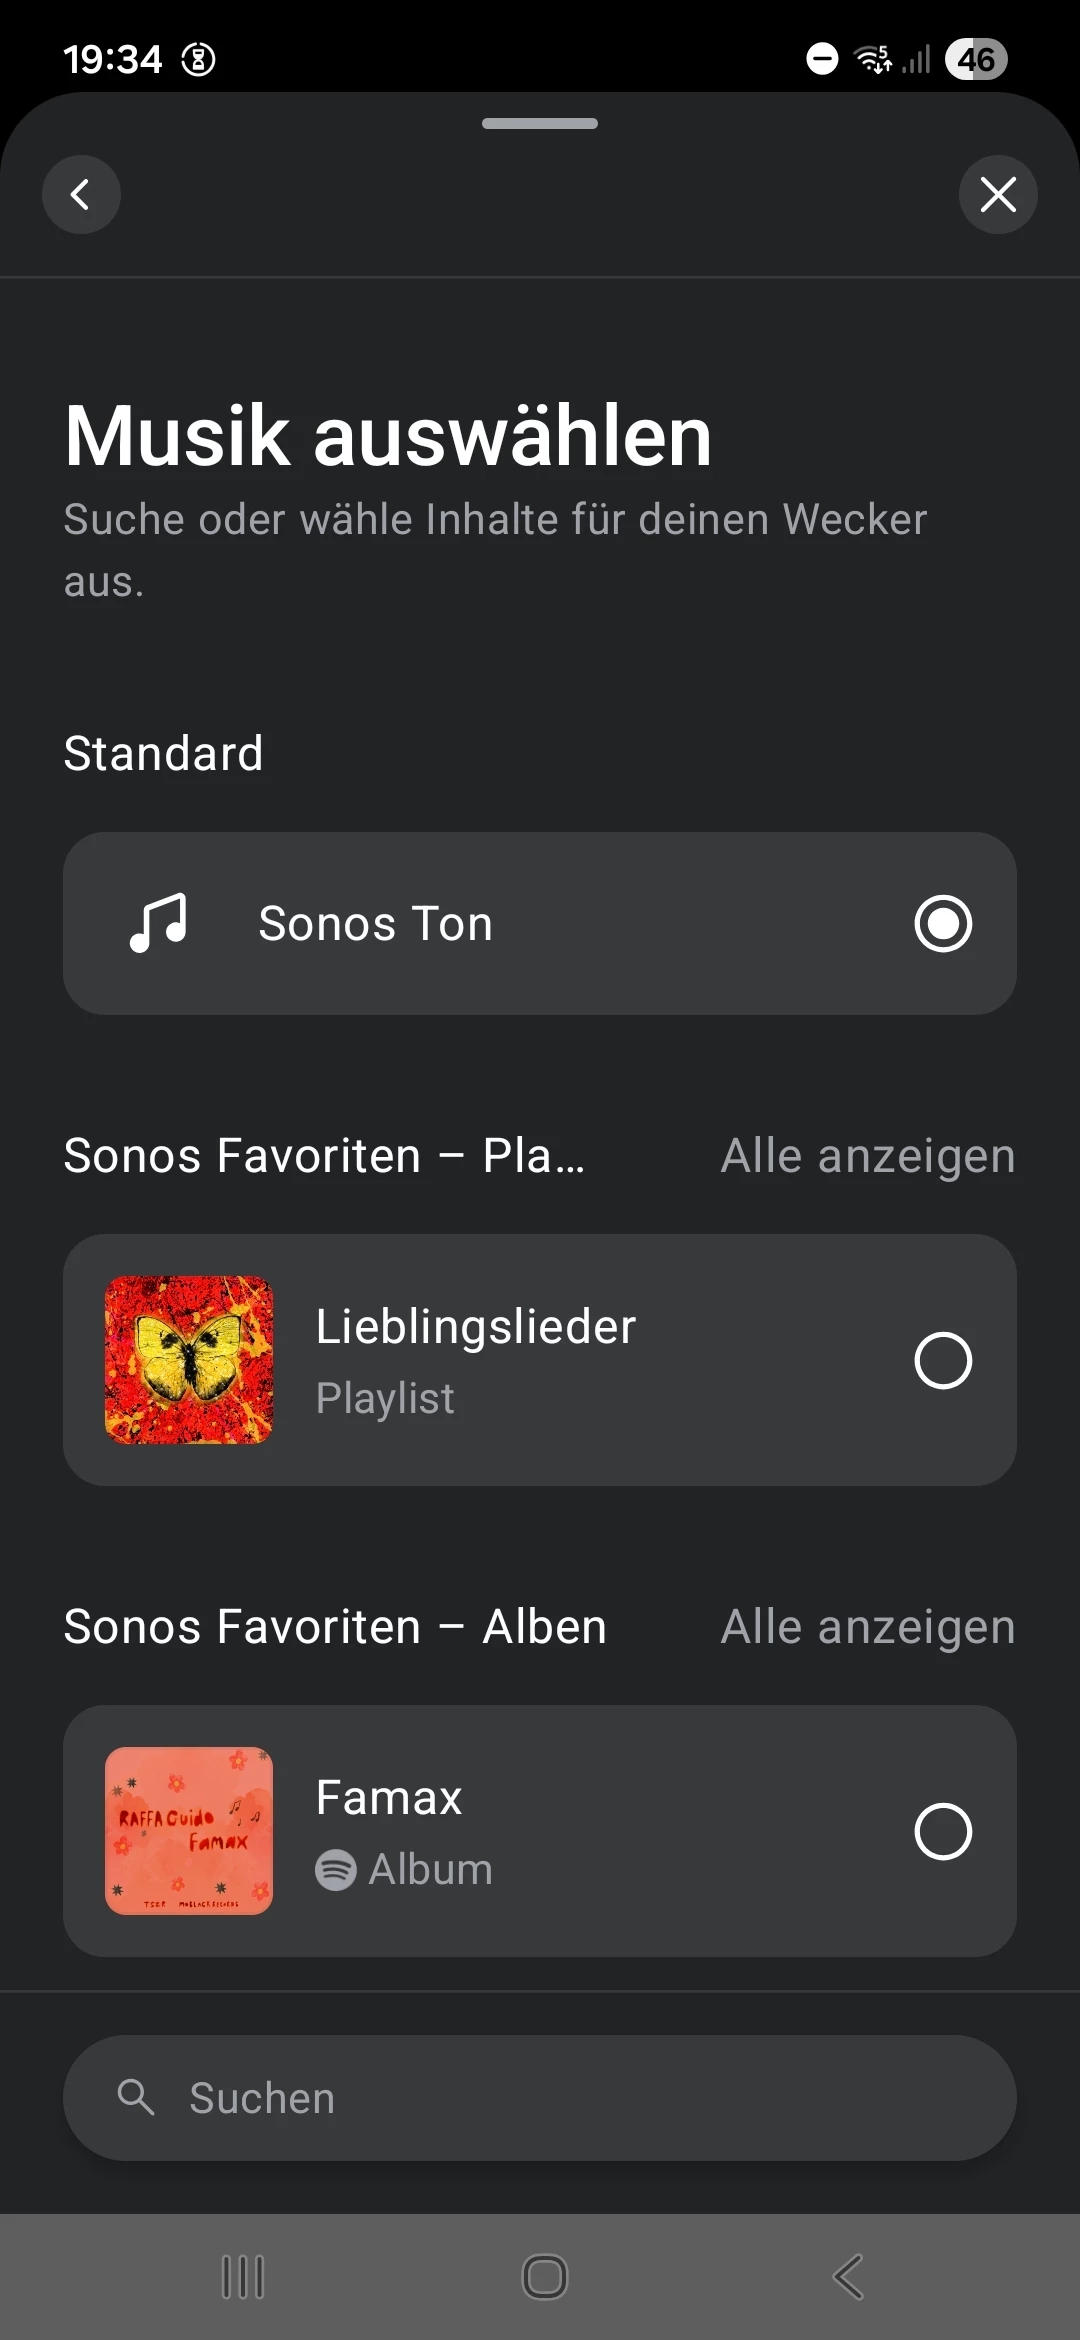Open Android recent apps button
The width and height of the screenshot is (1080, 2340).
[243, 2277]
